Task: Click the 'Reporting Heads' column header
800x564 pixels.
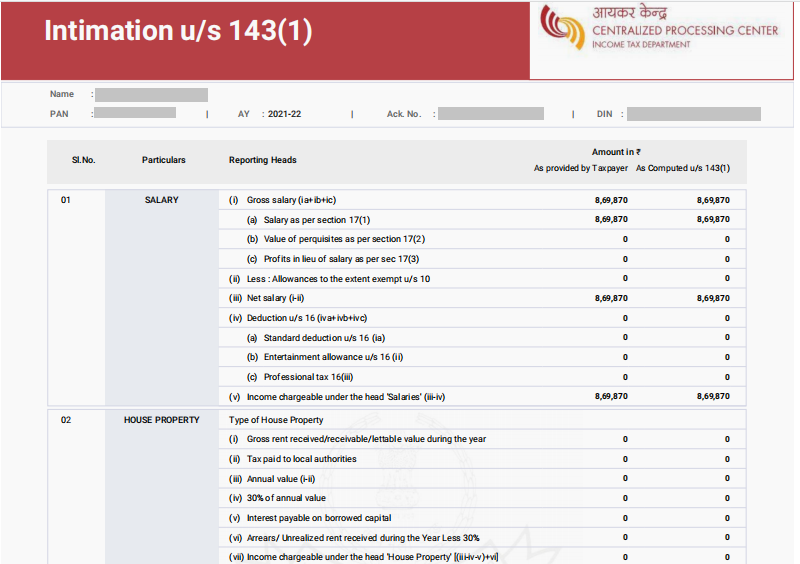Action: [262, 160]
